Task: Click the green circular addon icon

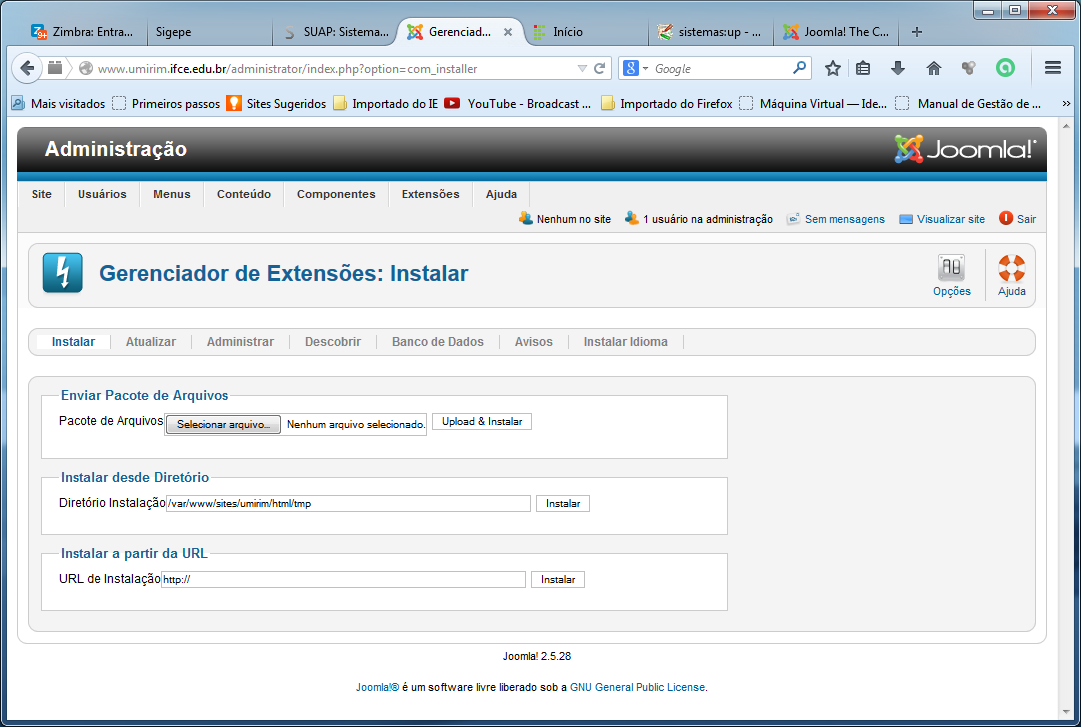Action: [x=1005, y=68]
